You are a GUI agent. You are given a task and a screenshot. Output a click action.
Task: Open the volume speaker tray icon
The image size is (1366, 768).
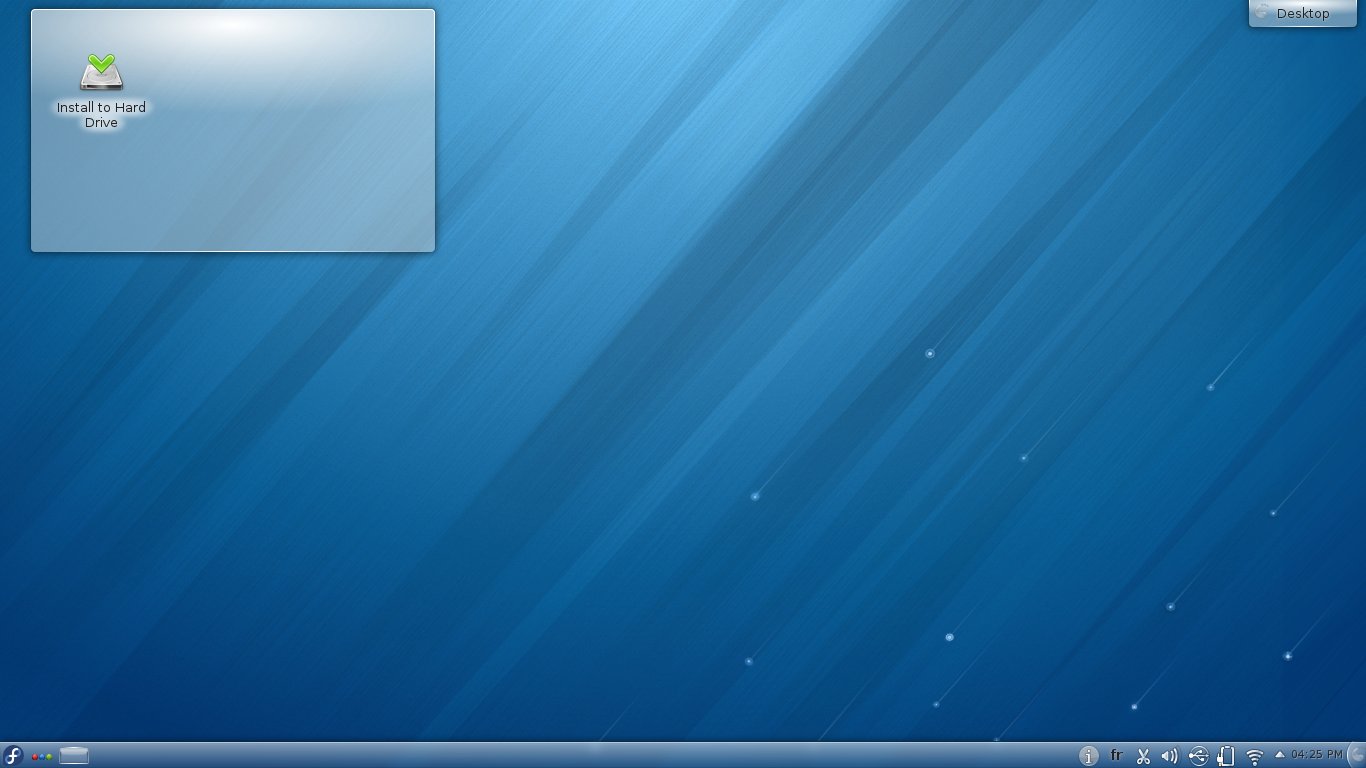tap(1170, 756)
